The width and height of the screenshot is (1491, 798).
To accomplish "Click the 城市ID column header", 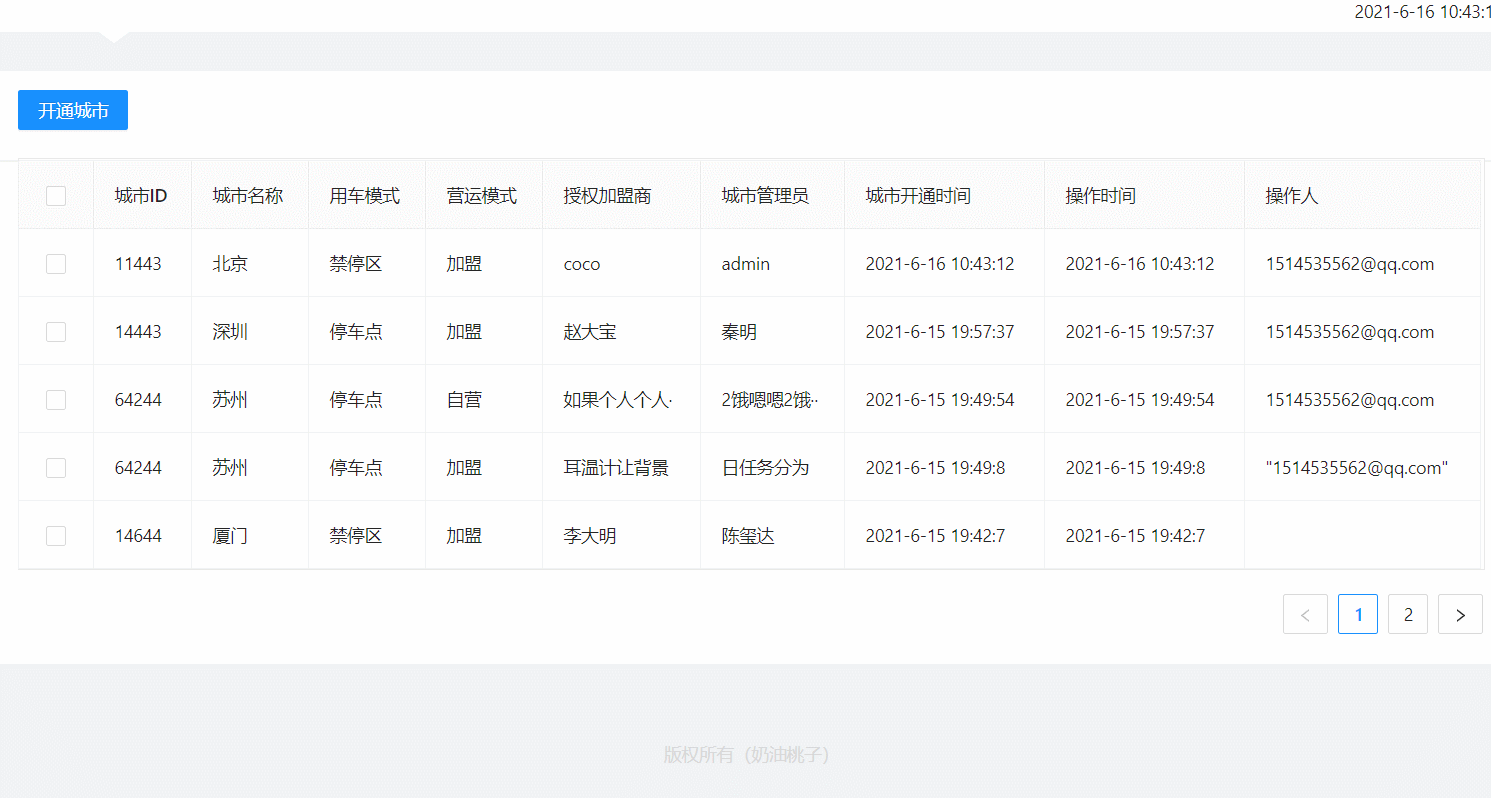I will click(x=140, y=196).
